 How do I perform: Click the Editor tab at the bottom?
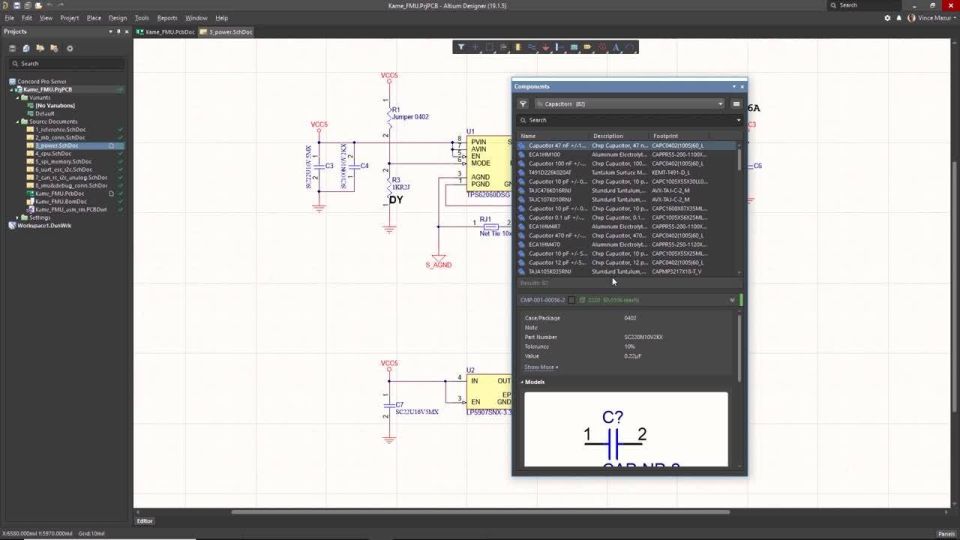[x=145, y=521]
